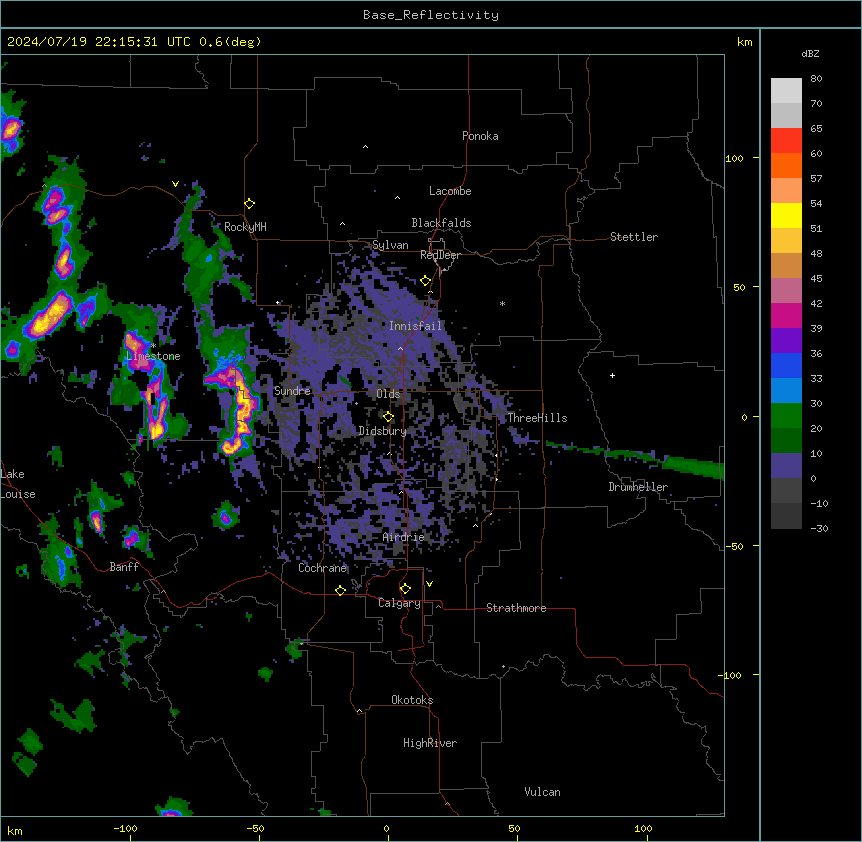
Task: Click the RedDeer city label
Action: [x=440, y=255]
